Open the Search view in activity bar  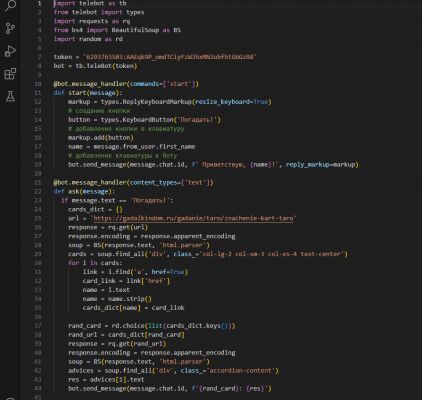(x=10, y=6)
